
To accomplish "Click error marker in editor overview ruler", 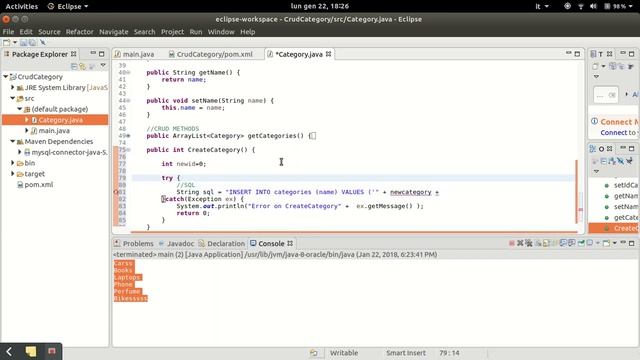I will (x=580, y=209).
